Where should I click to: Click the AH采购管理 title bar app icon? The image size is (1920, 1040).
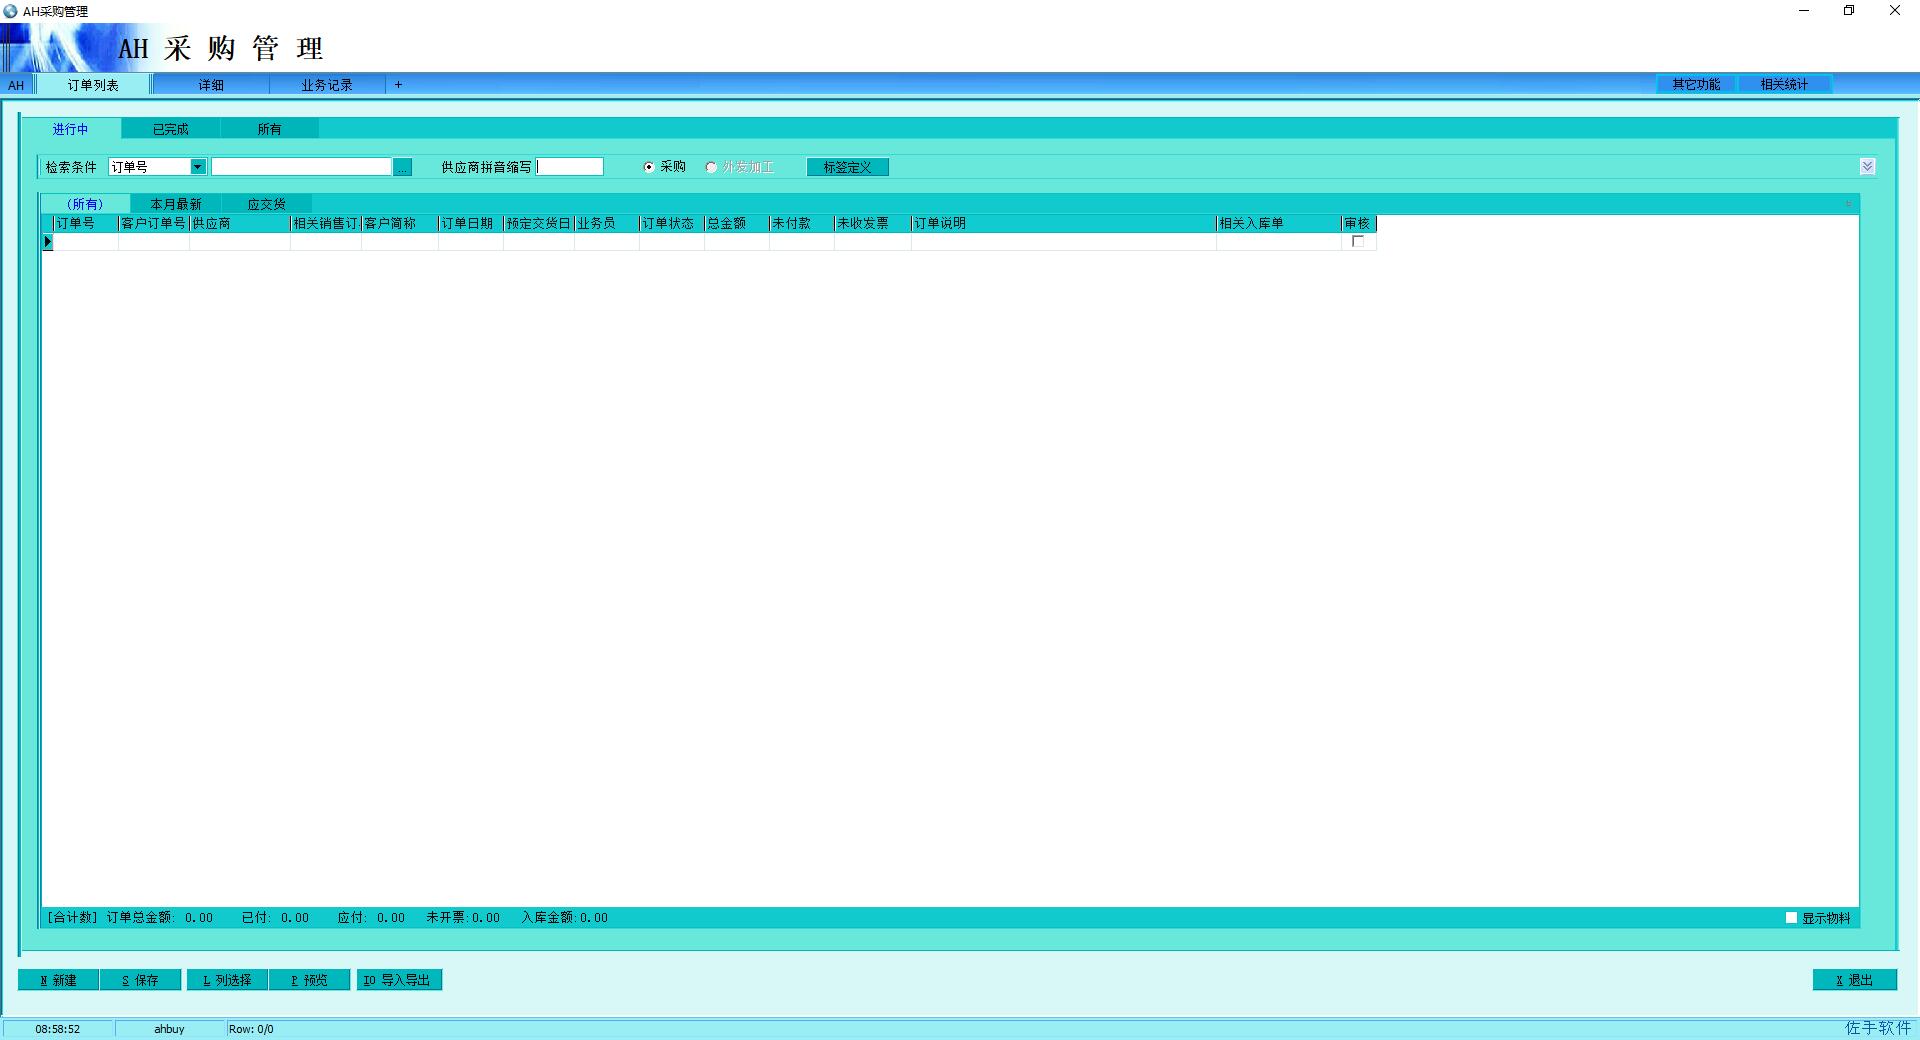pos(10,11)
